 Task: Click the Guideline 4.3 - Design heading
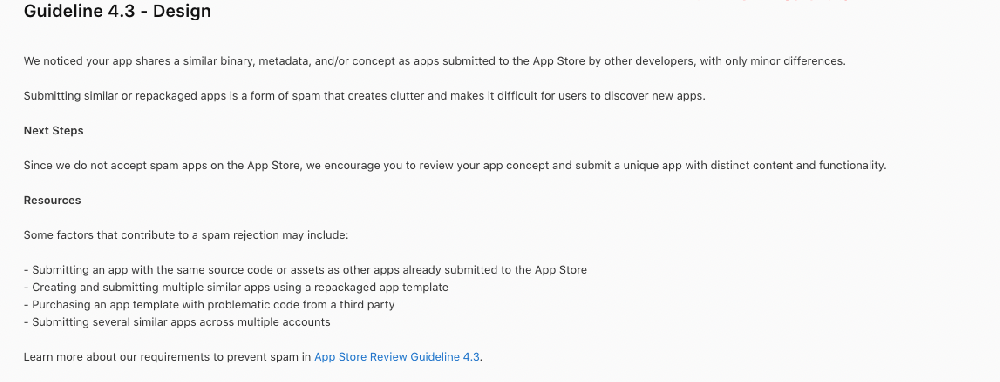(117, 11)
